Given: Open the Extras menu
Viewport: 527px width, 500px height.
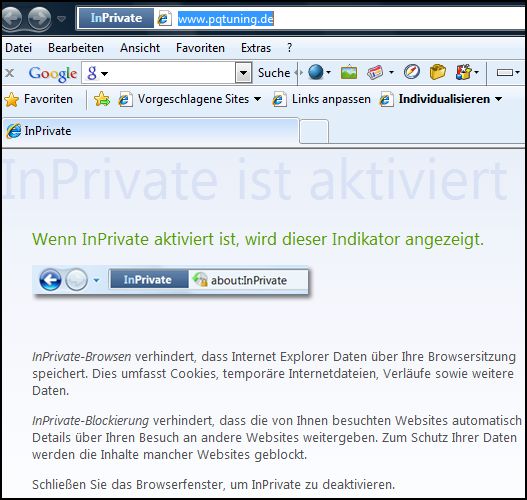Looking at the screenshot, I should pos(256,48).
